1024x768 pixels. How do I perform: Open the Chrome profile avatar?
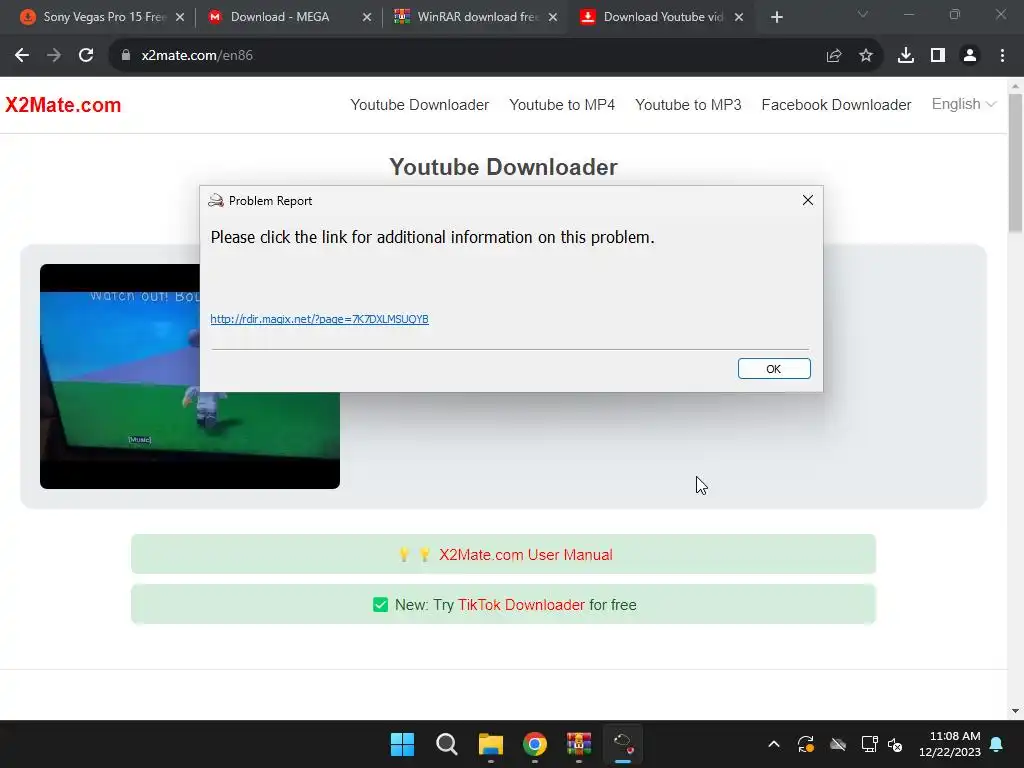tap(970, 56)
